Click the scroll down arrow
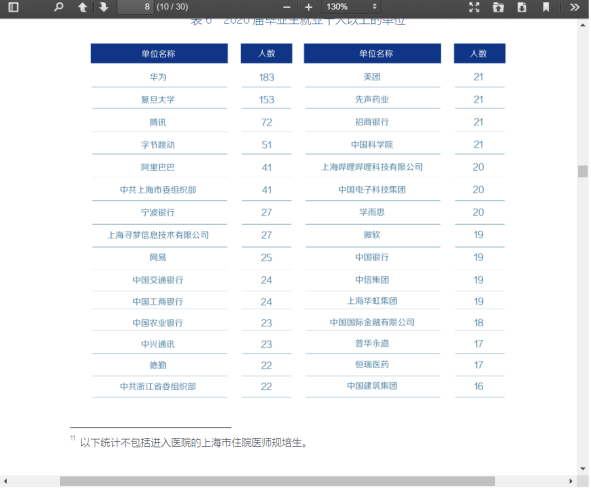The height and width of the screenshot is (492, 591). coord(583,469)
